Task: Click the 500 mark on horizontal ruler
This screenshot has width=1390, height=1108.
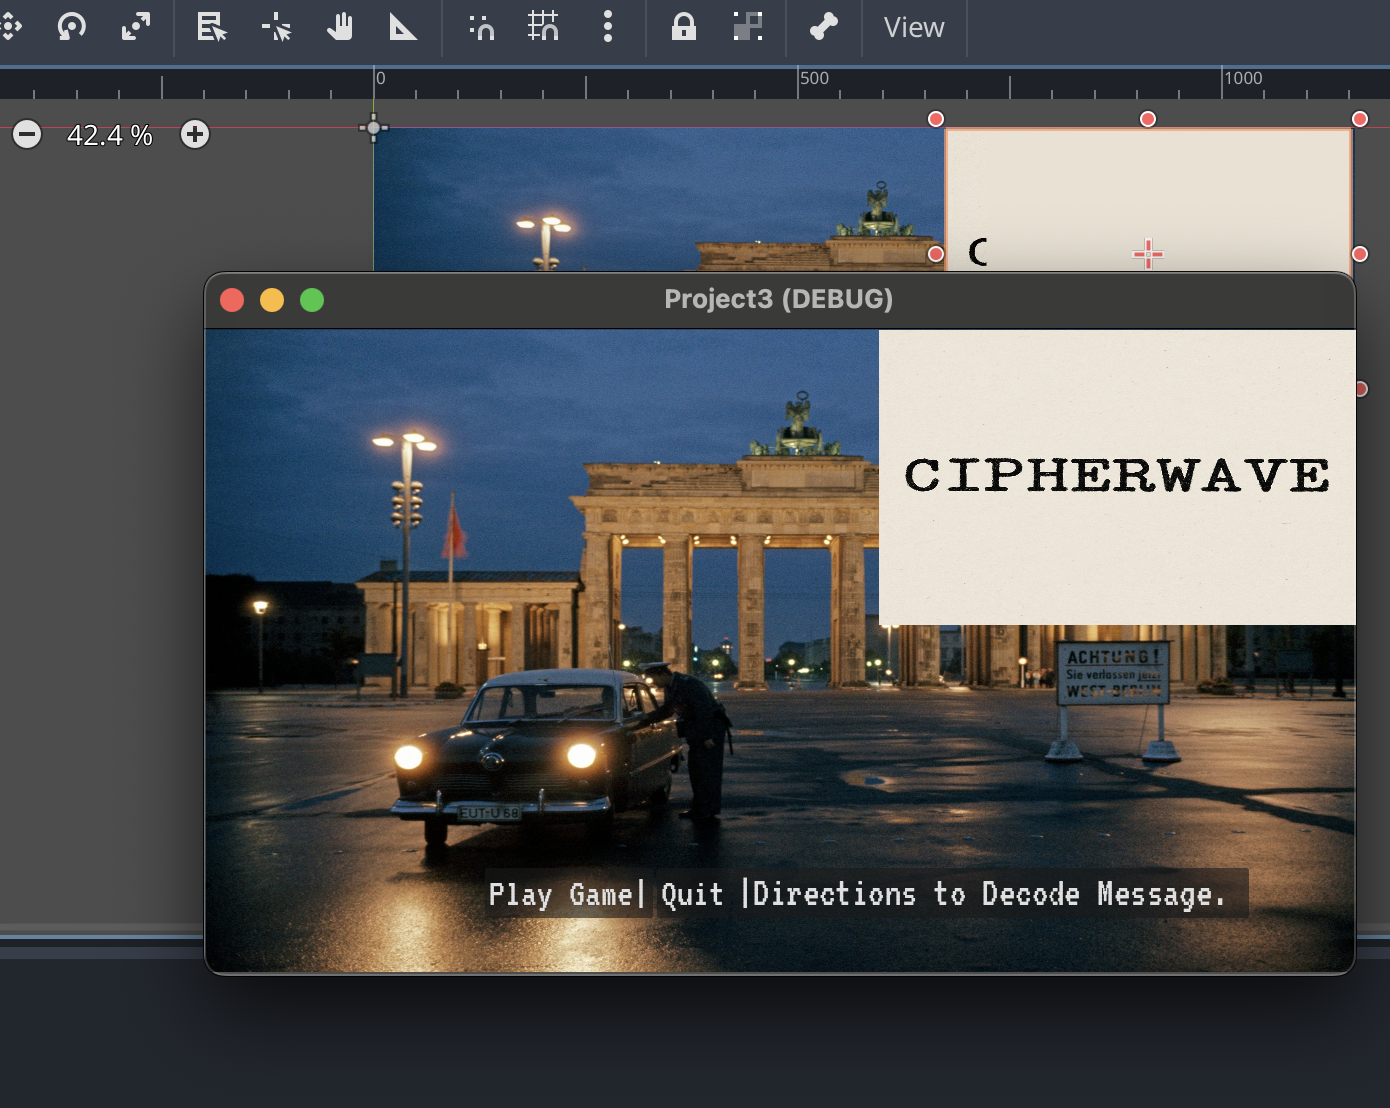Action: click(814, 78)
